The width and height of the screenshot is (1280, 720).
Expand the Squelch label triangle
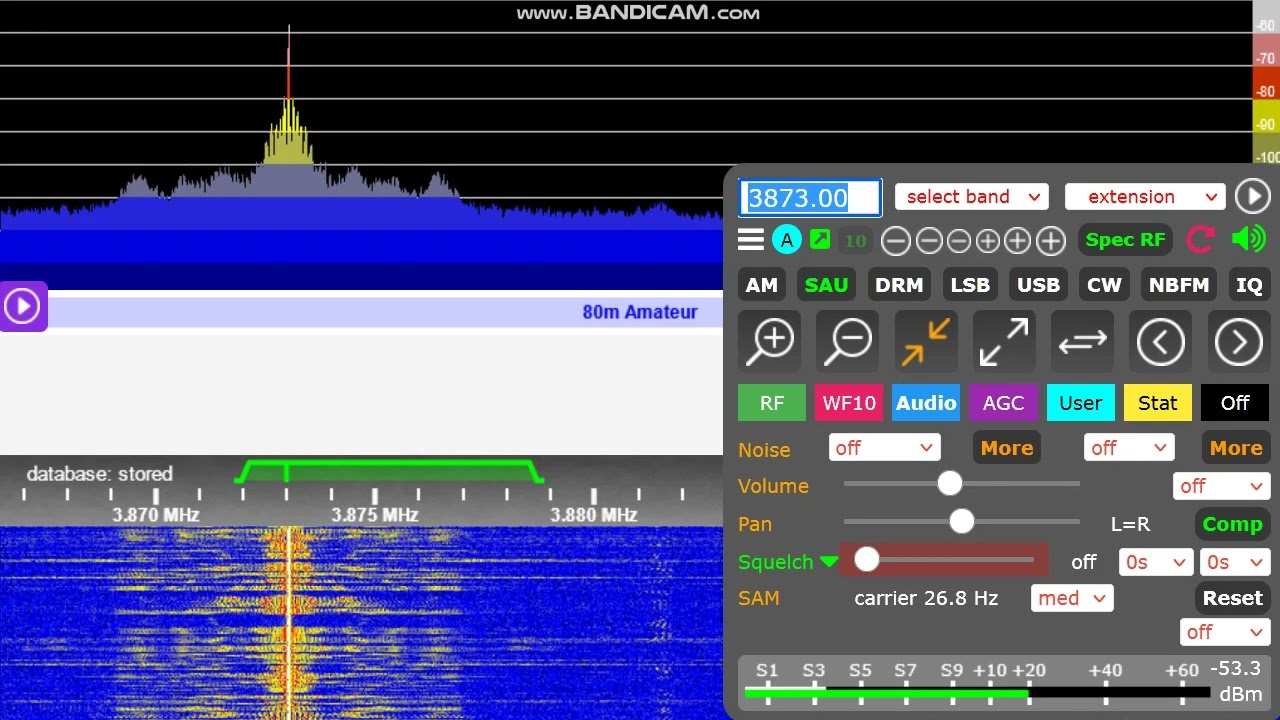[x=828, y=561]
